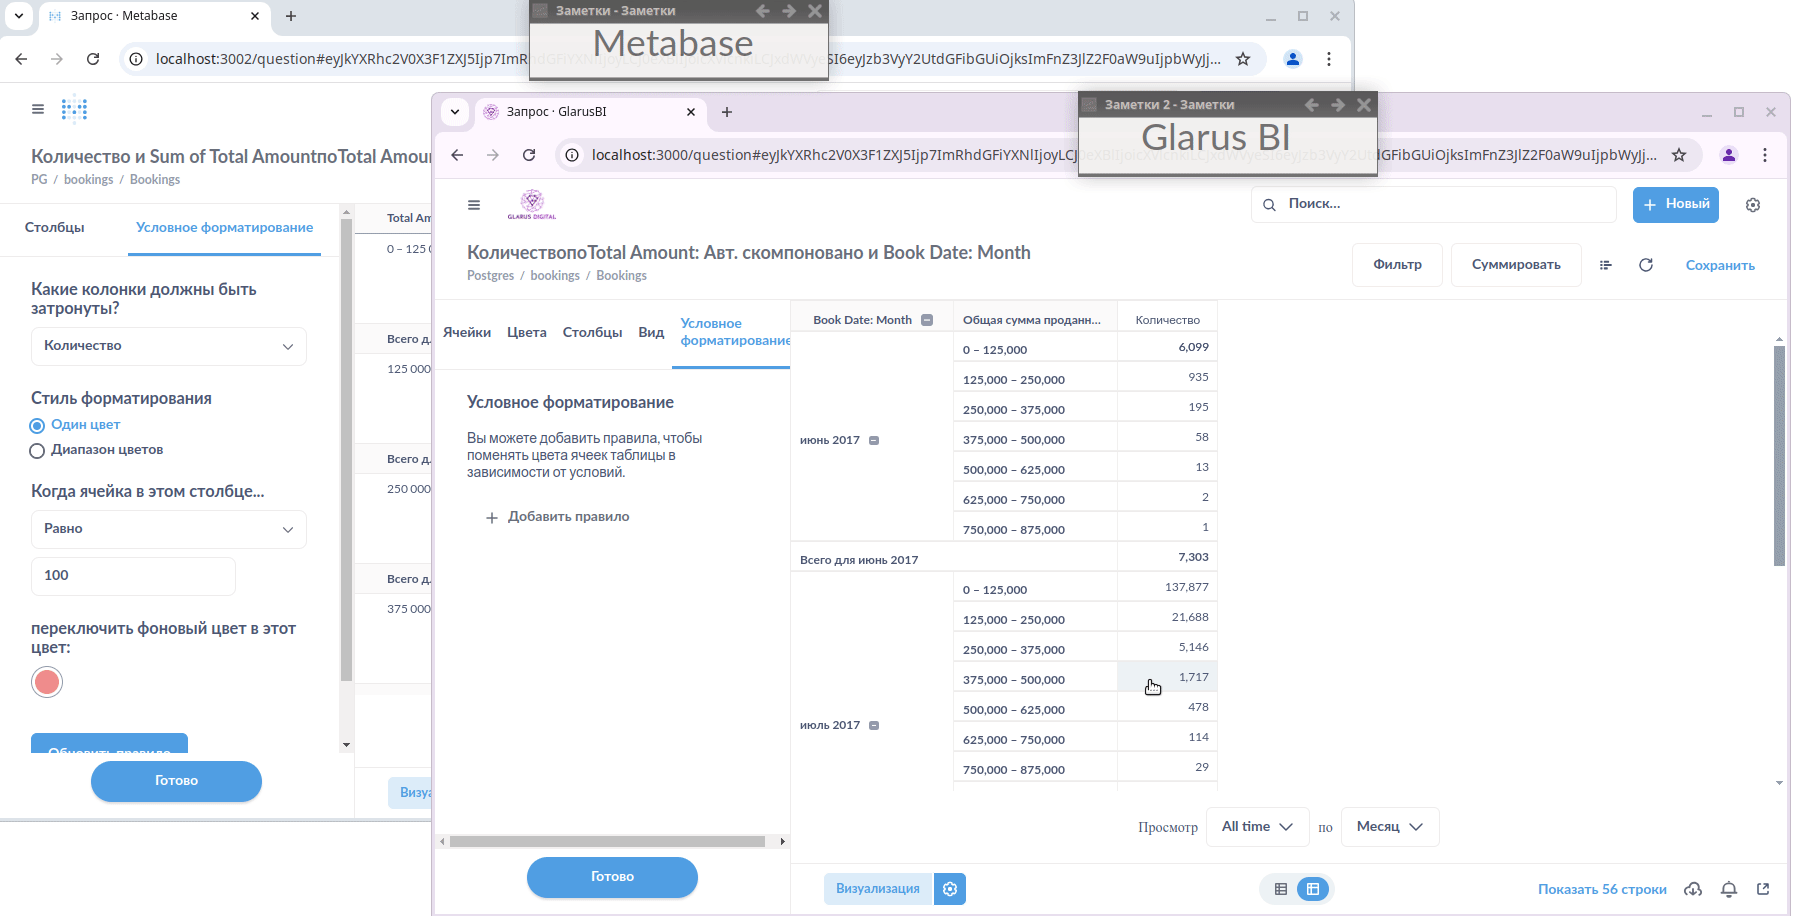1801x916 pixels.
Task: Click the download results cloud icon
Action: [x=1693, y=889]
